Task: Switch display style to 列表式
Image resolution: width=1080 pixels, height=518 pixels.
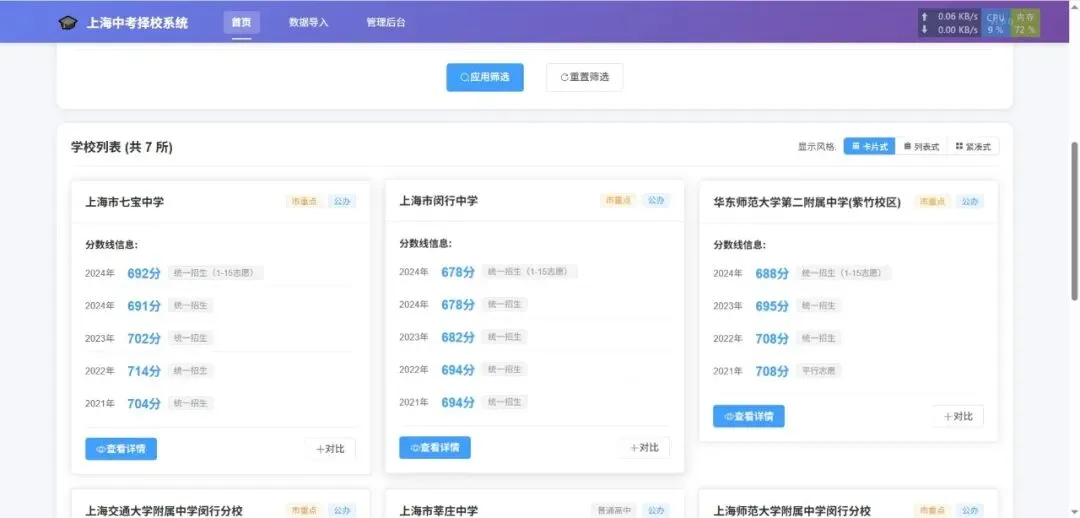Action: [921, 146]
